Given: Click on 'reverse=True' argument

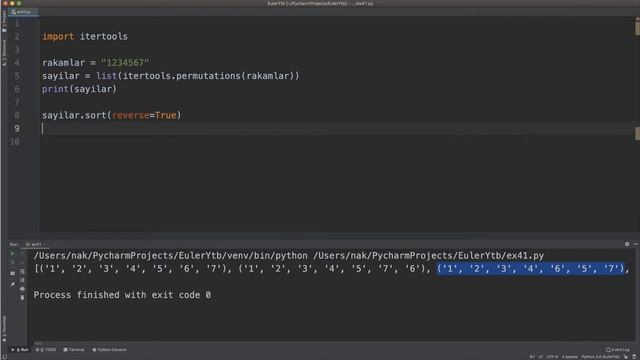Looking at the screenshot, I should [x=144, y=115].
